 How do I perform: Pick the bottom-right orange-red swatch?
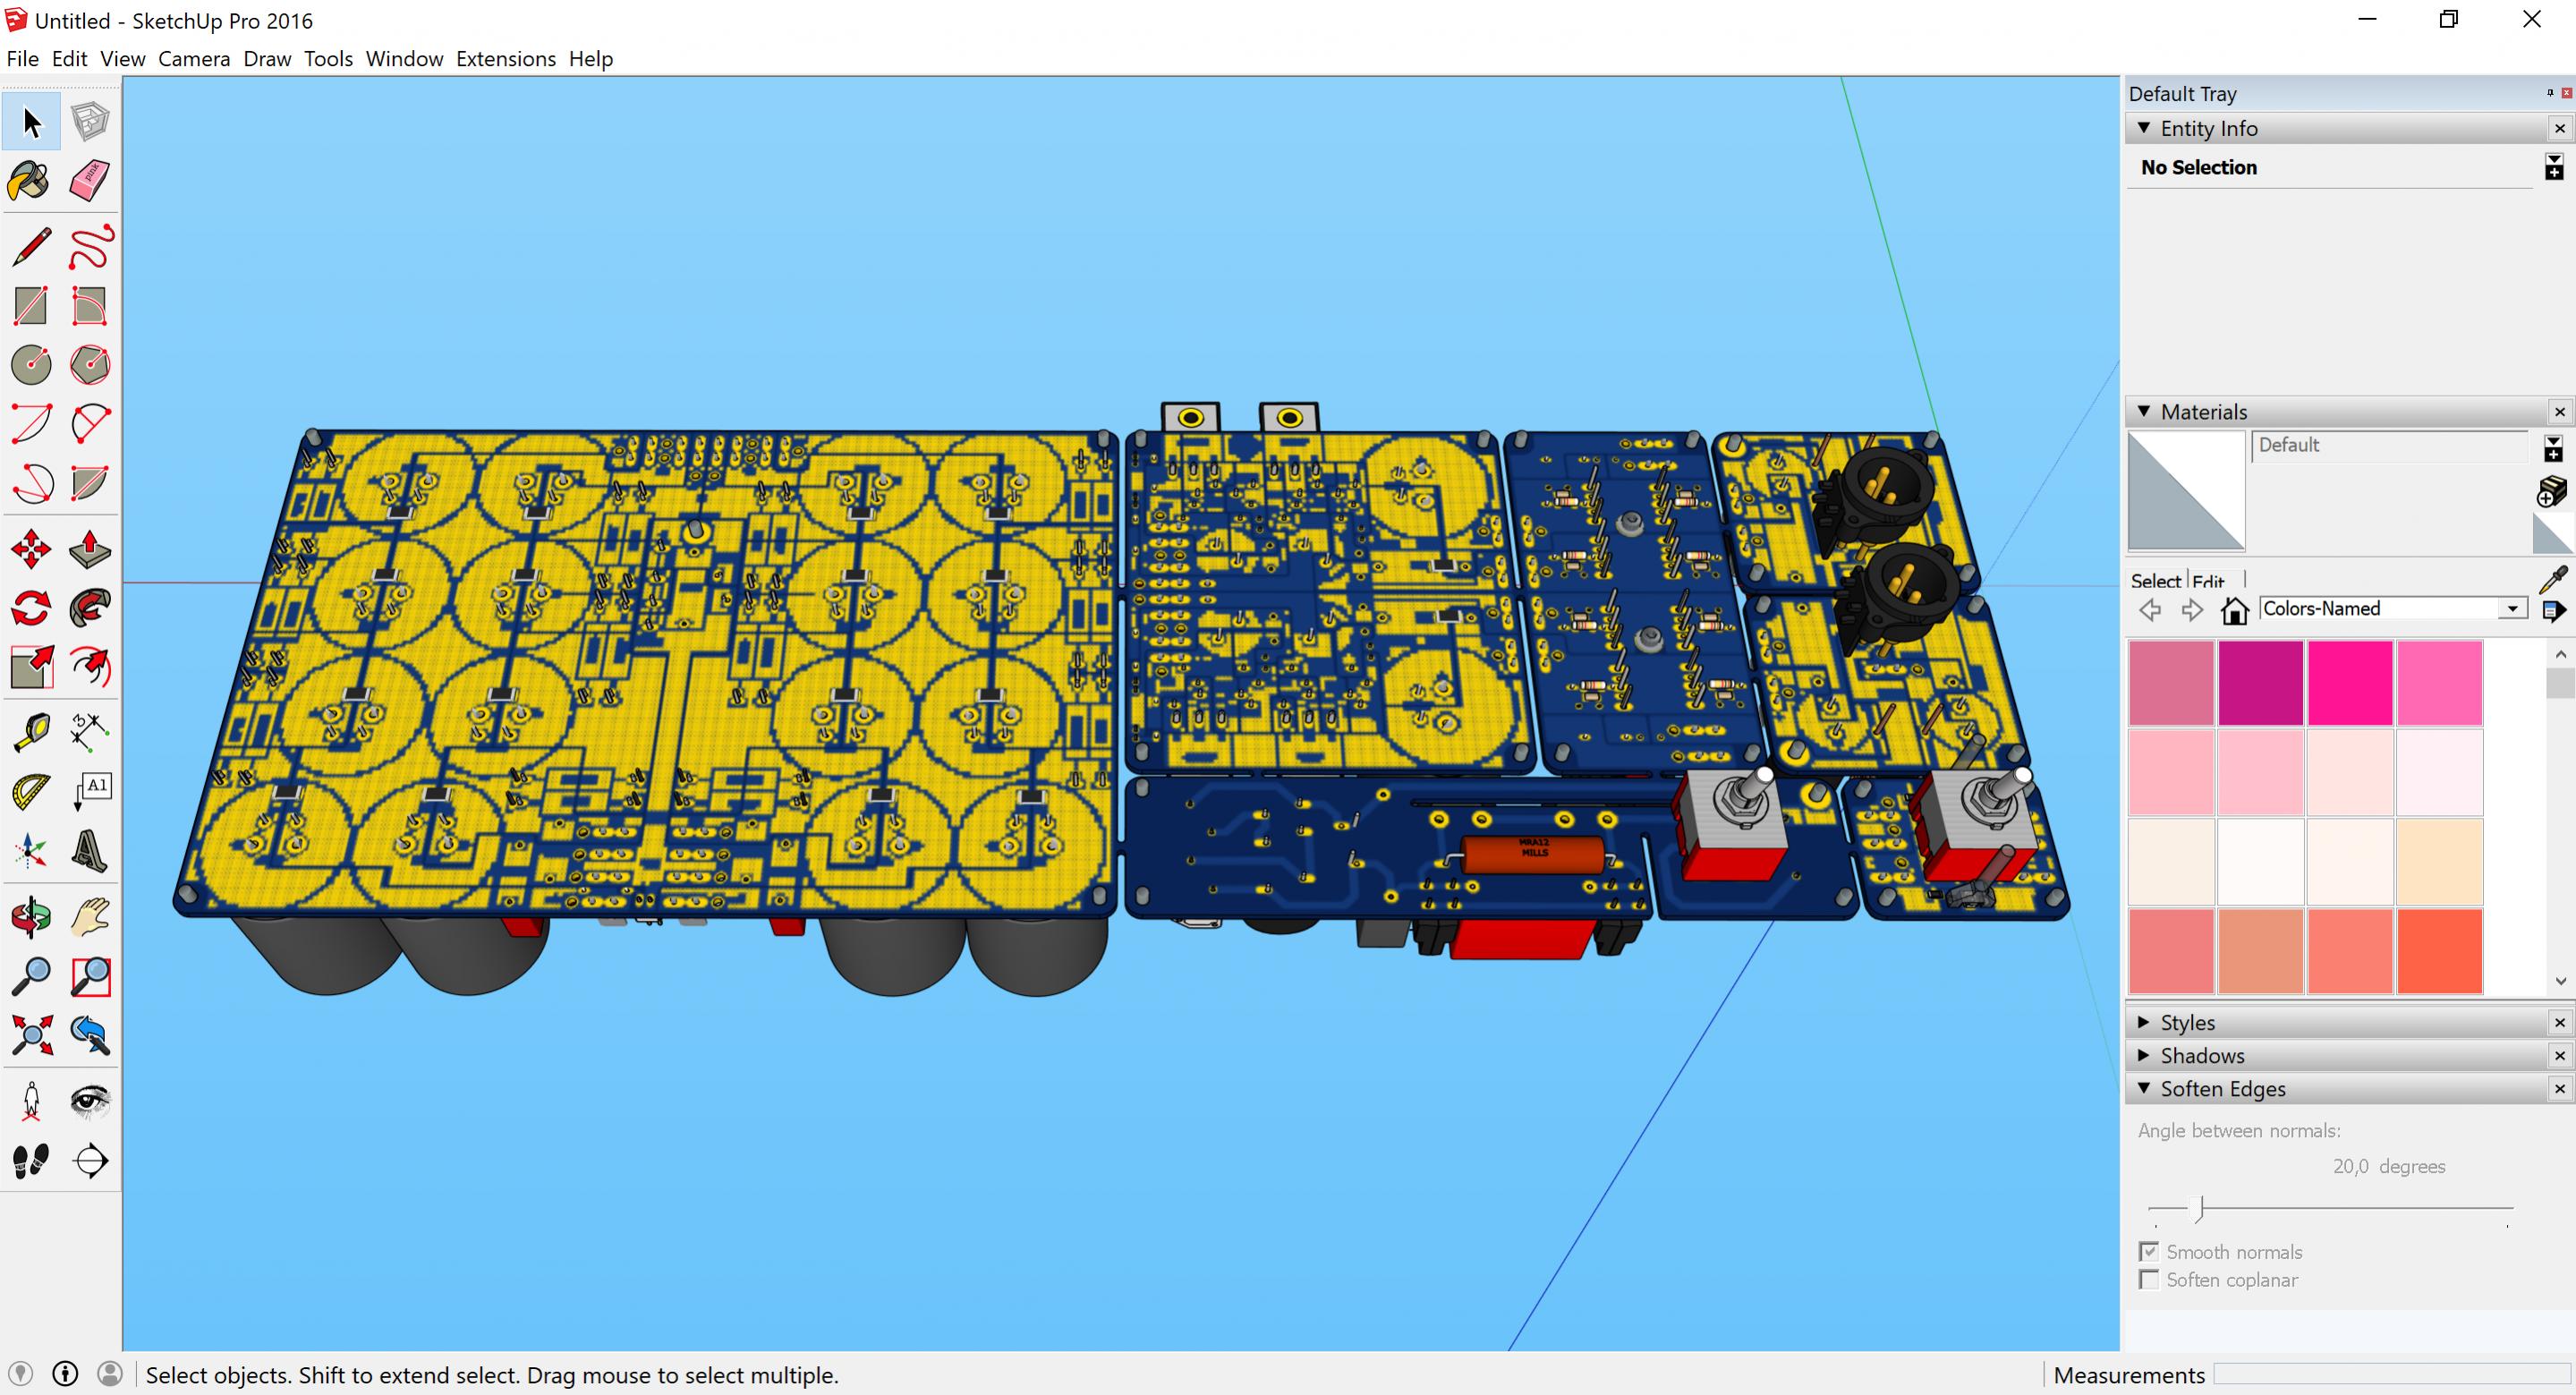(x=2439, y=951)
